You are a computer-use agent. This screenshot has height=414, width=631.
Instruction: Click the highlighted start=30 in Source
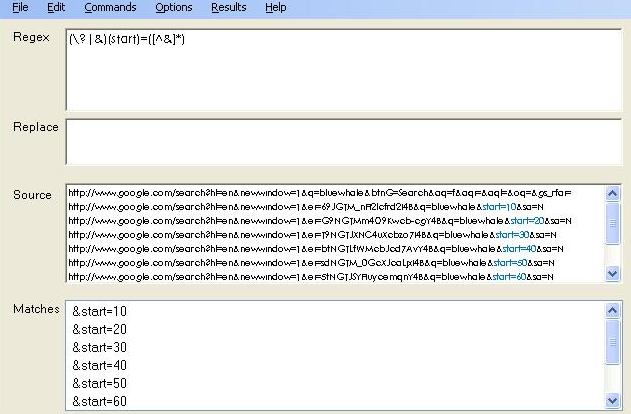tap(512, 235)
